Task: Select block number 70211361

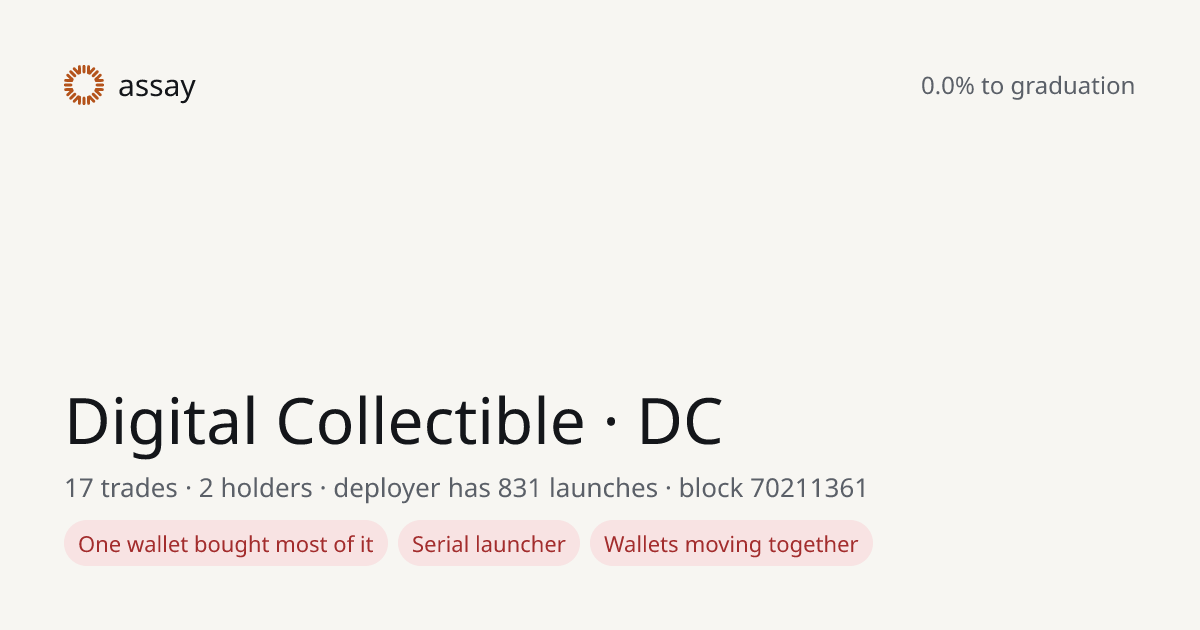Action: click(x=809, y=488)
